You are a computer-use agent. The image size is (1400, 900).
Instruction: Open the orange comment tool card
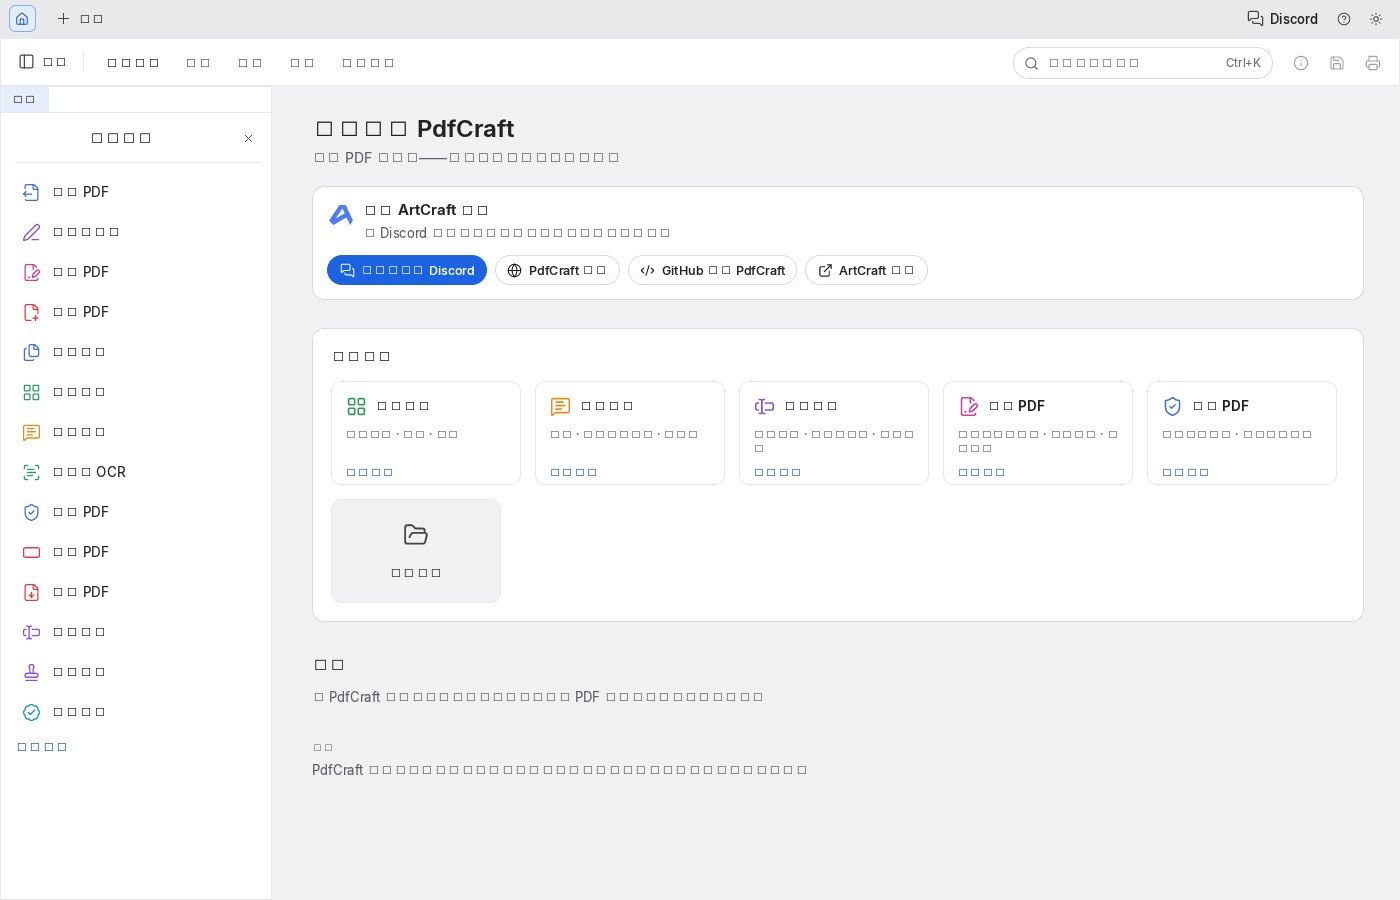(x=630, y=433)
